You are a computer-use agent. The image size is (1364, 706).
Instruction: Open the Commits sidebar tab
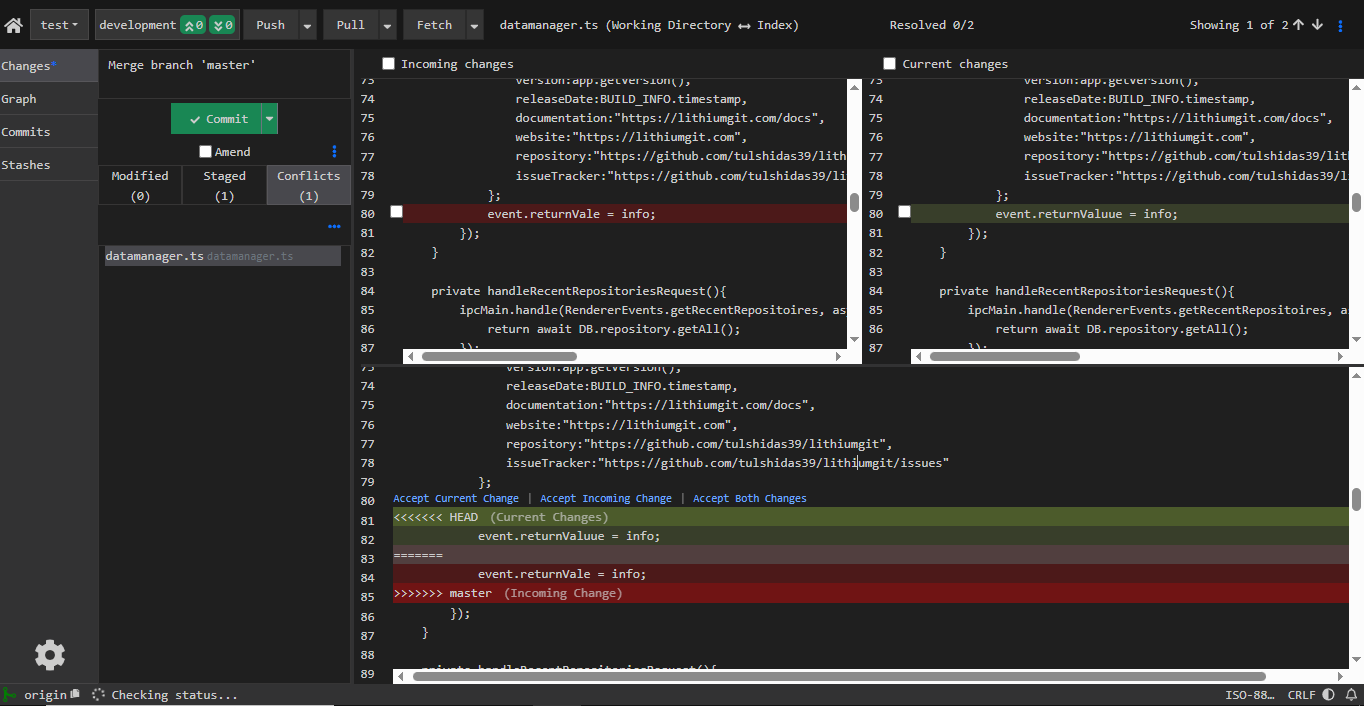point(49,132)
